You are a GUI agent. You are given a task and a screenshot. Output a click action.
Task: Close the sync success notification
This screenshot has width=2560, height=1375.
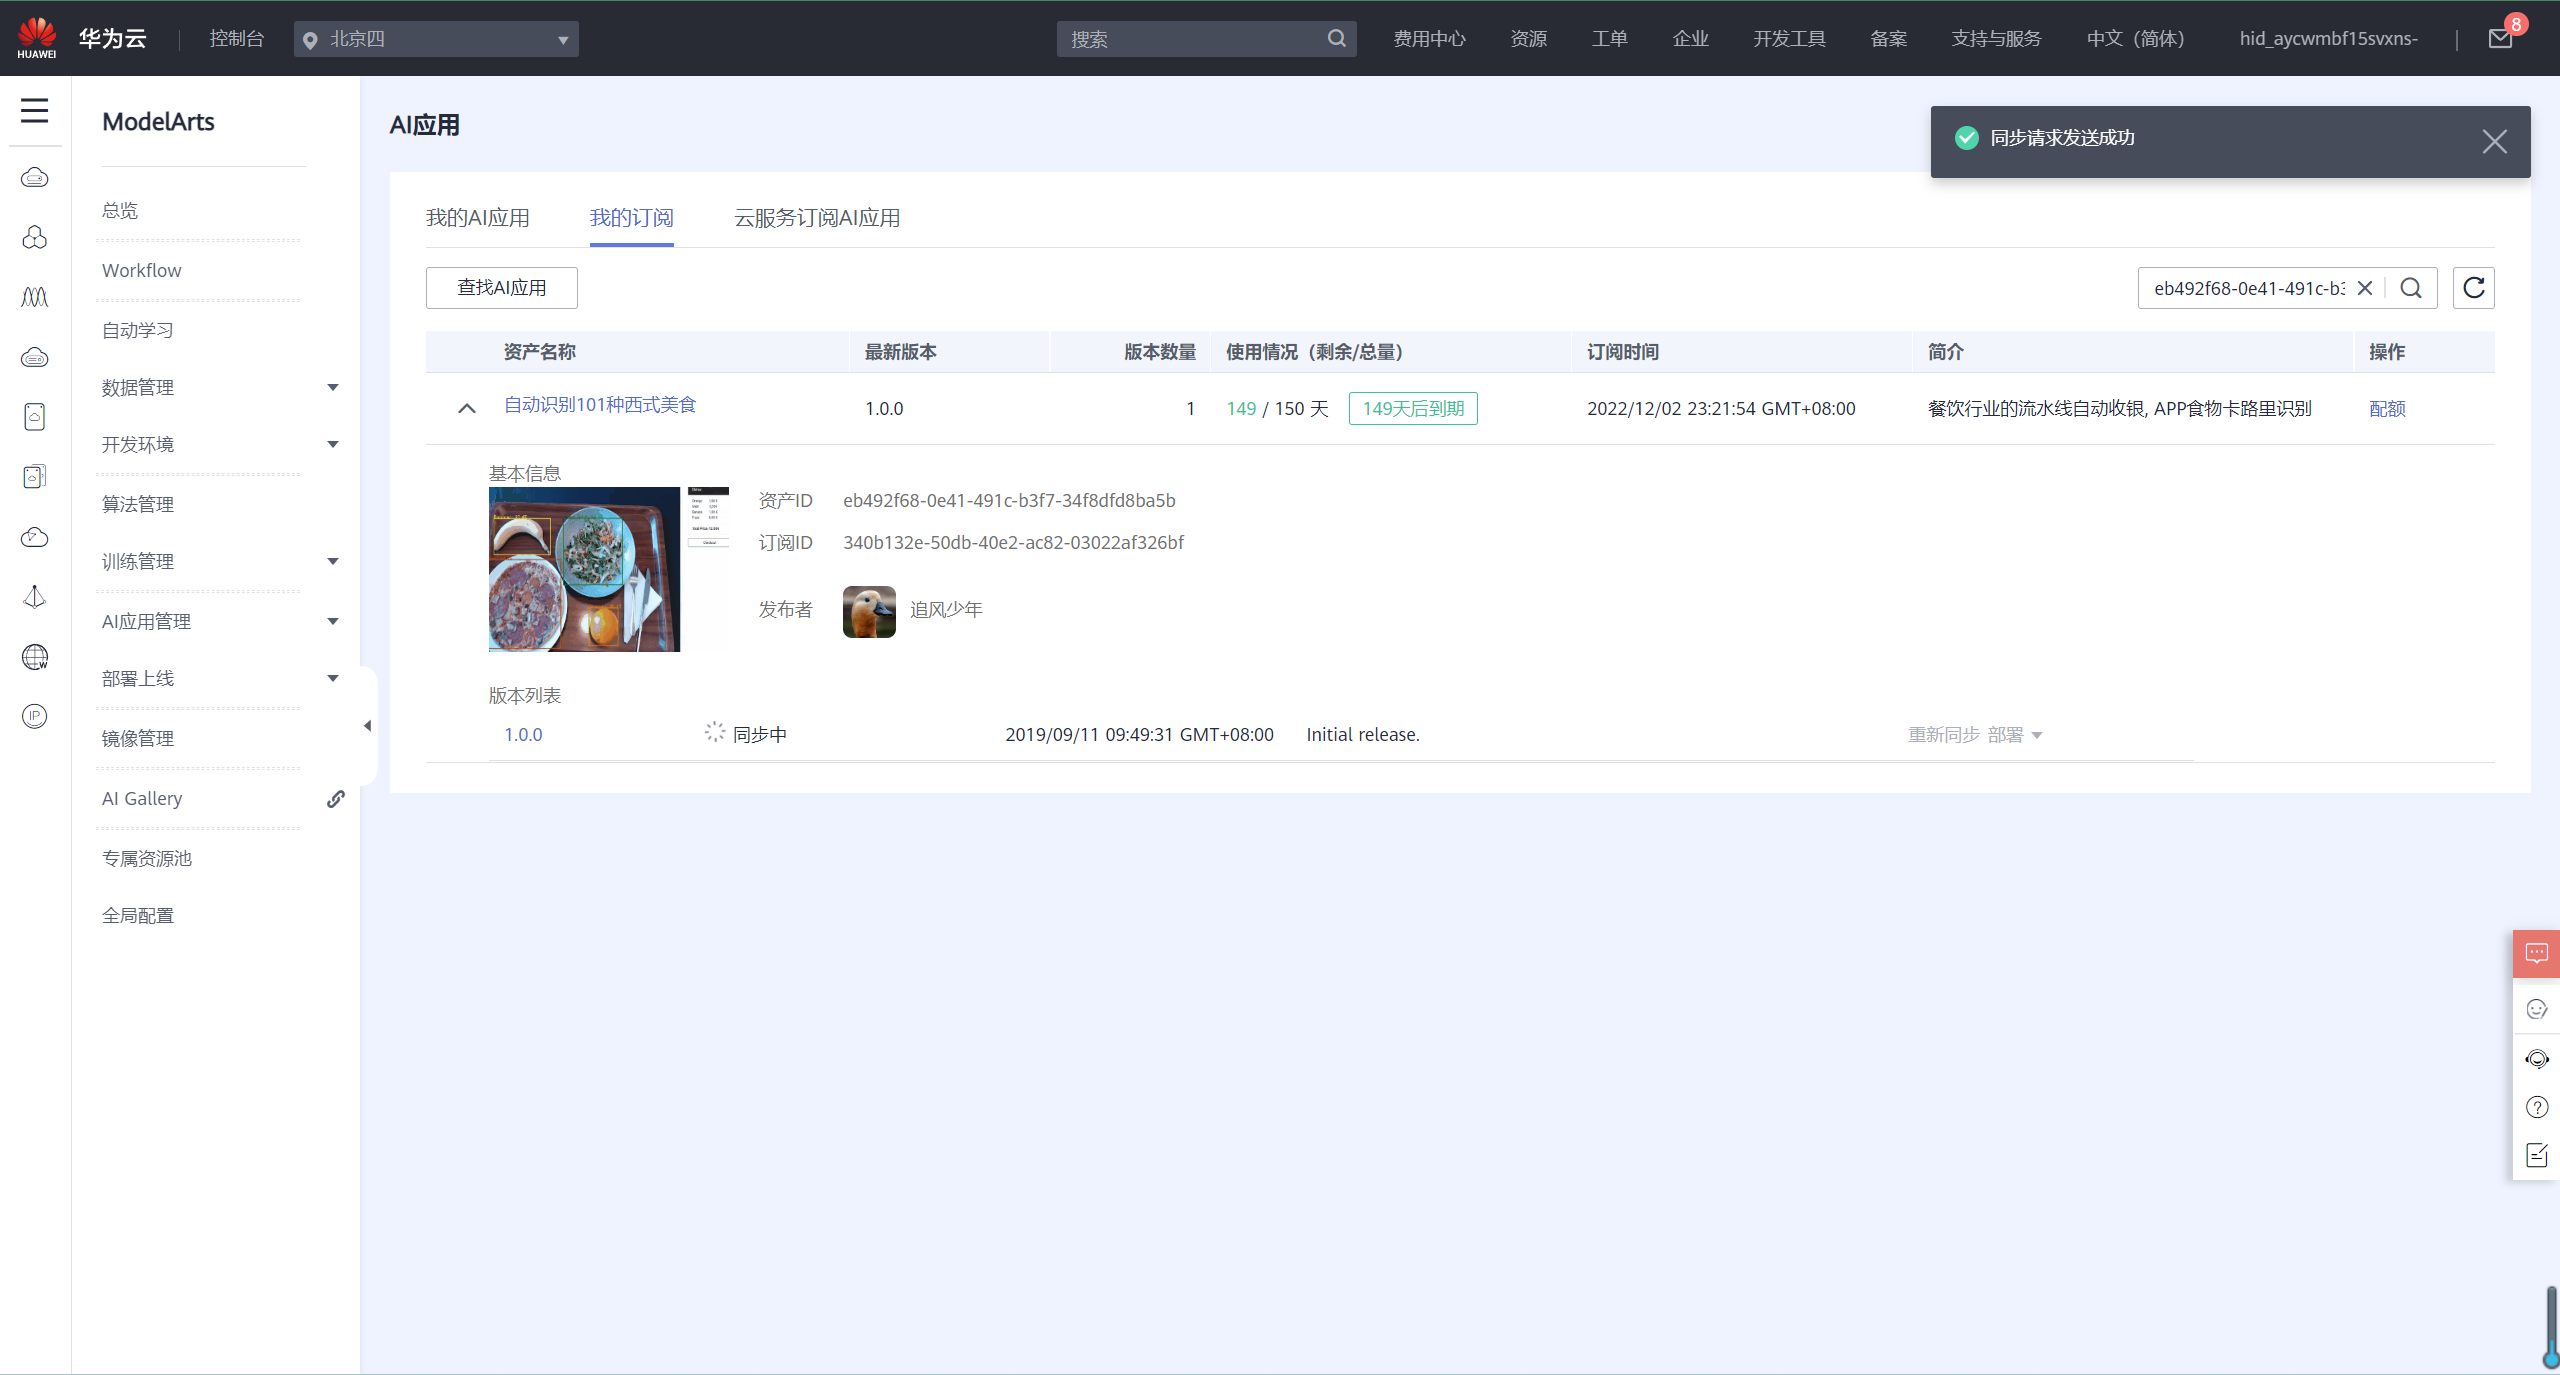(x=2494, y=142)
